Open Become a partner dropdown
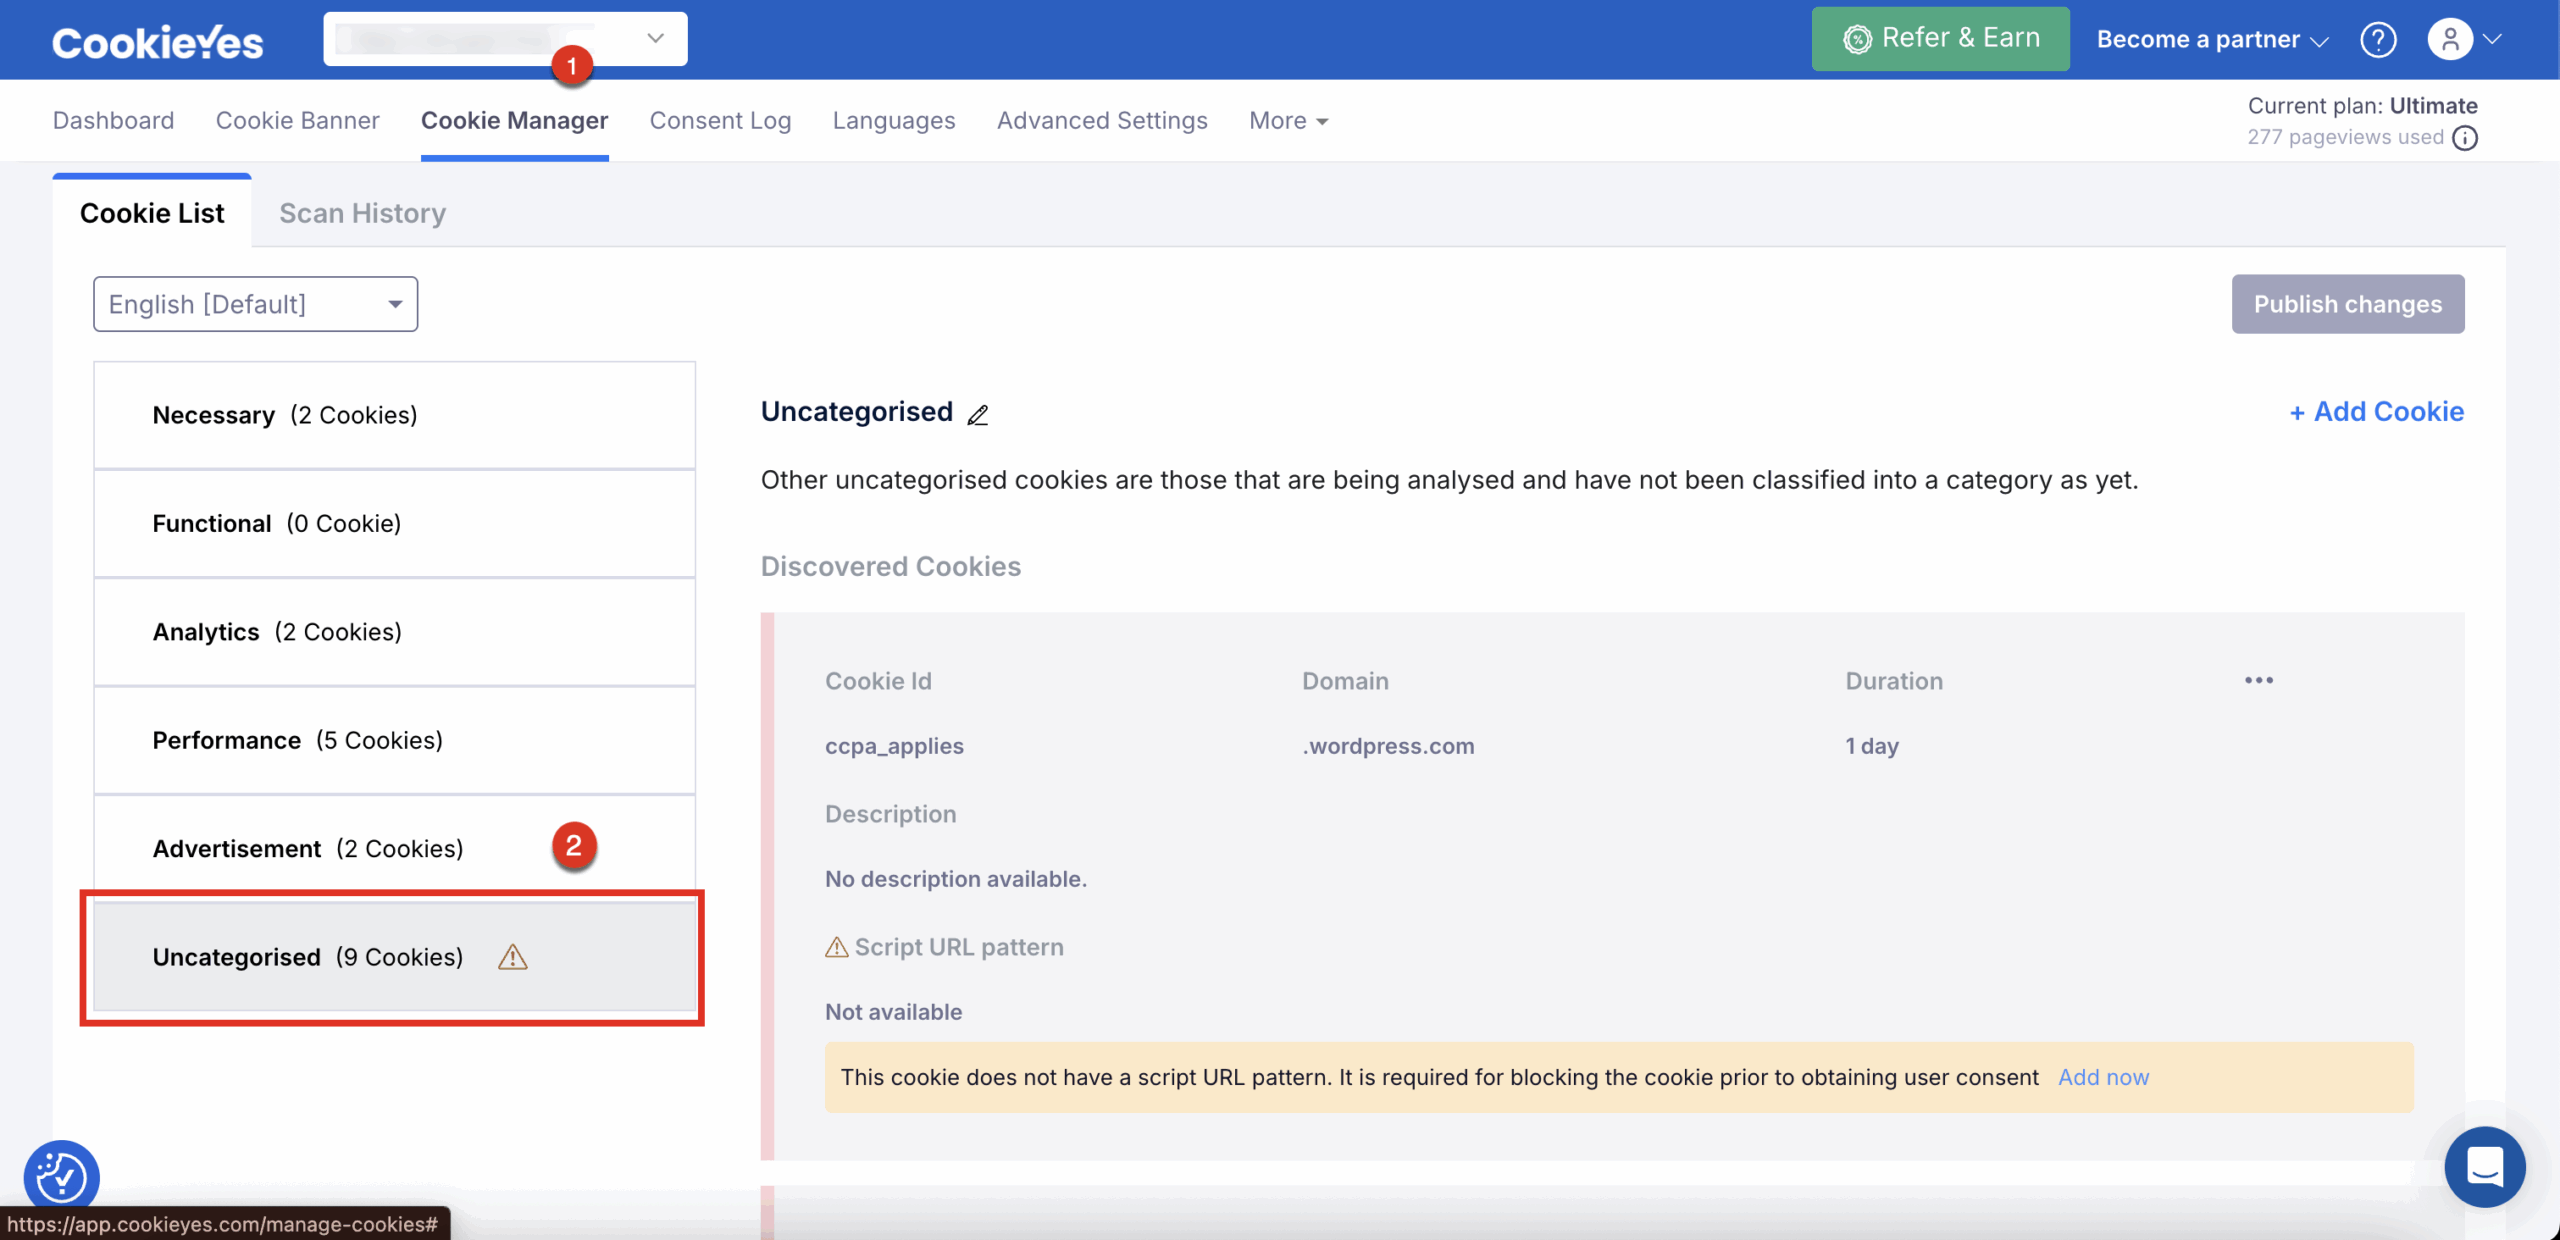Viewport: 2560px width, 1240px height. coord(2212,40)
